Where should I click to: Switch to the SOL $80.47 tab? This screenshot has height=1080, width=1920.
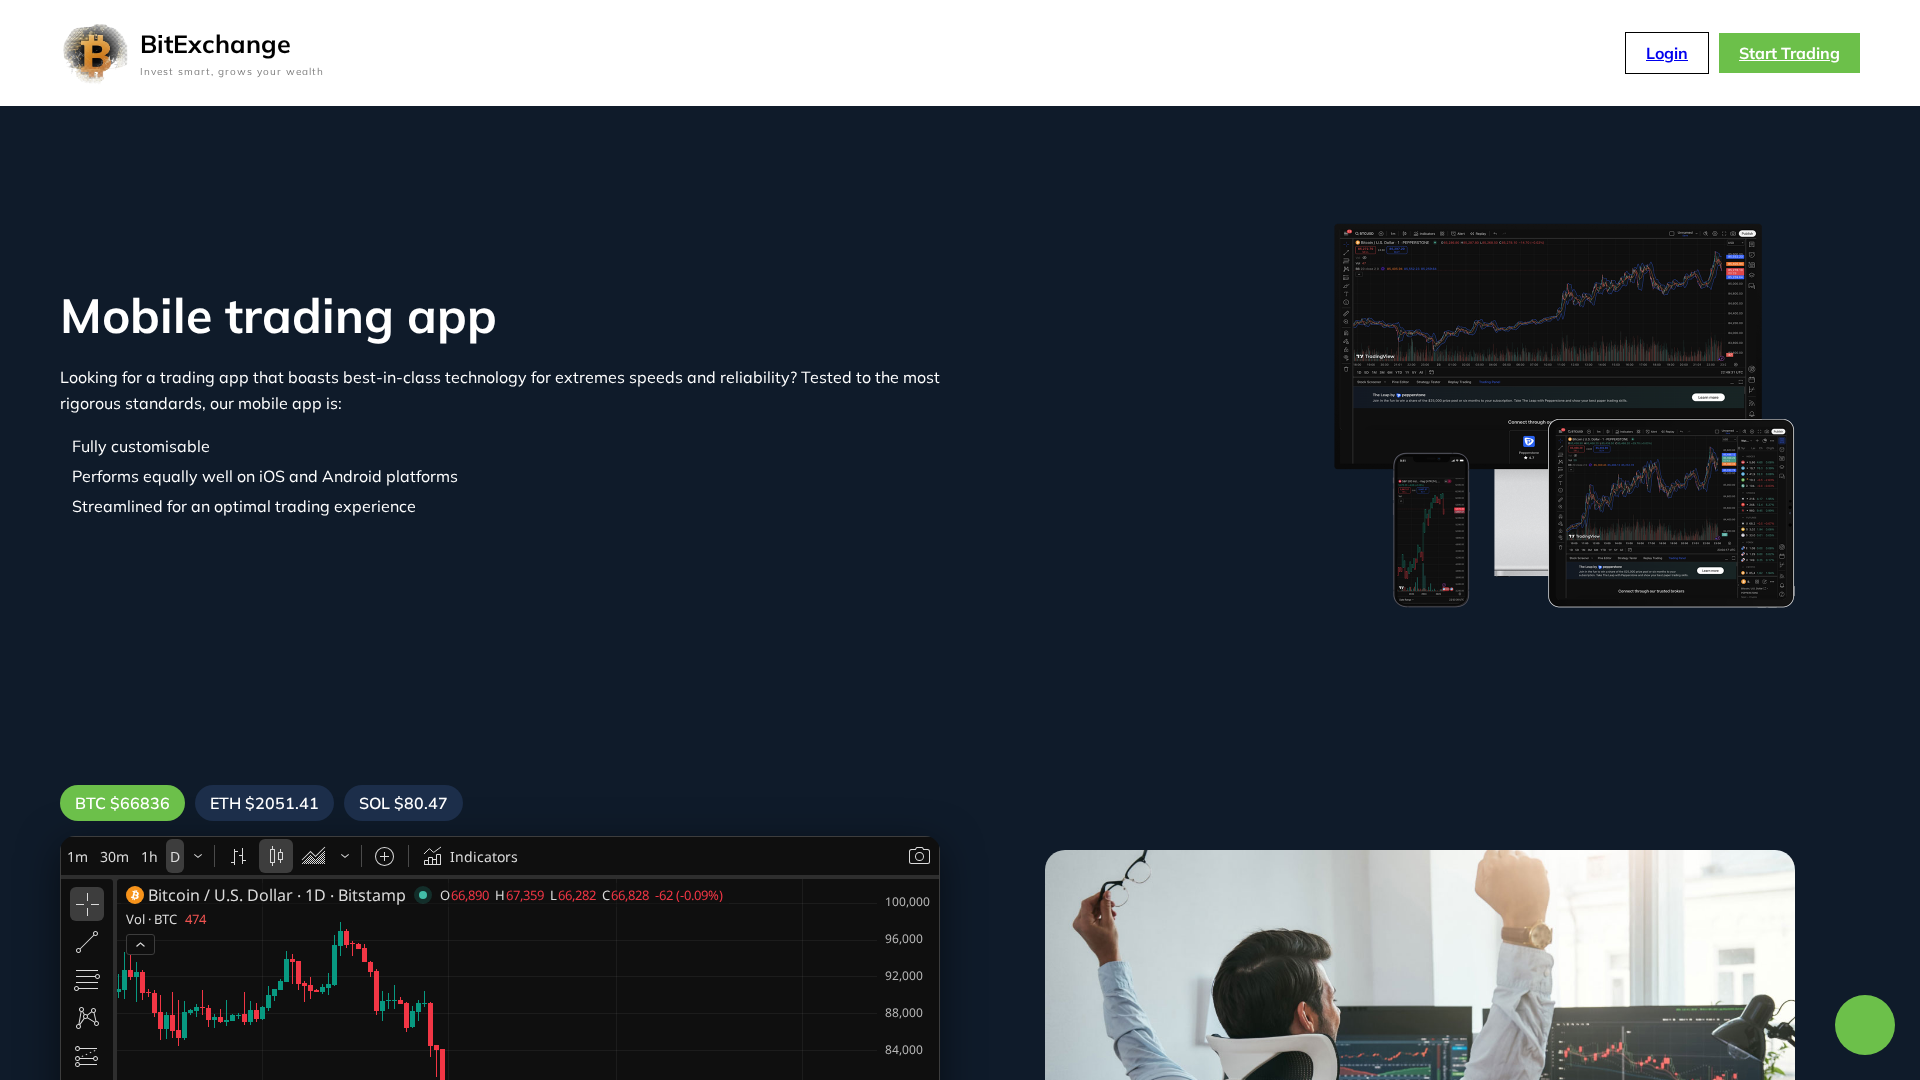pos(403,803)
